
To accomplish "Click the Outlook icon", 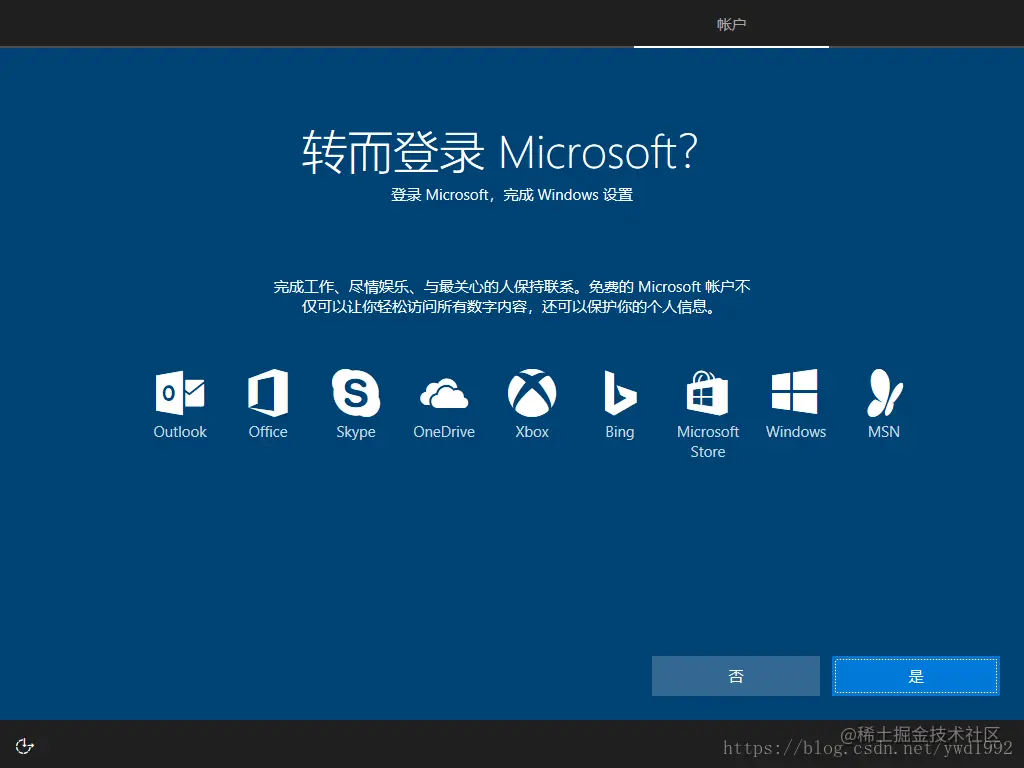I will (180, 392).
